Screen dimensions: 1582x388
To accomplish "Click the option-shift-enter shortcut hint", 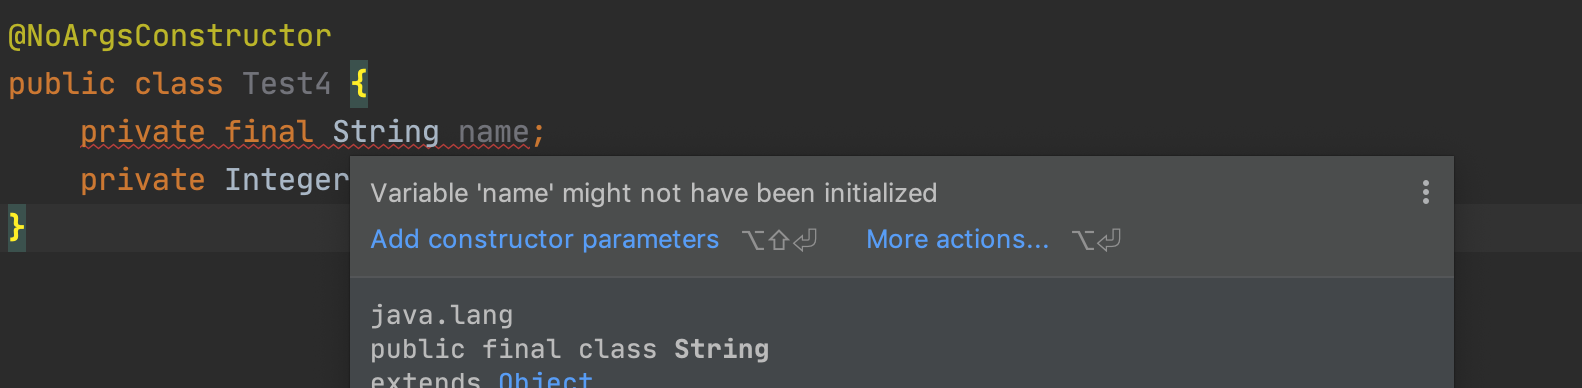I will click(x=779, y=240).
